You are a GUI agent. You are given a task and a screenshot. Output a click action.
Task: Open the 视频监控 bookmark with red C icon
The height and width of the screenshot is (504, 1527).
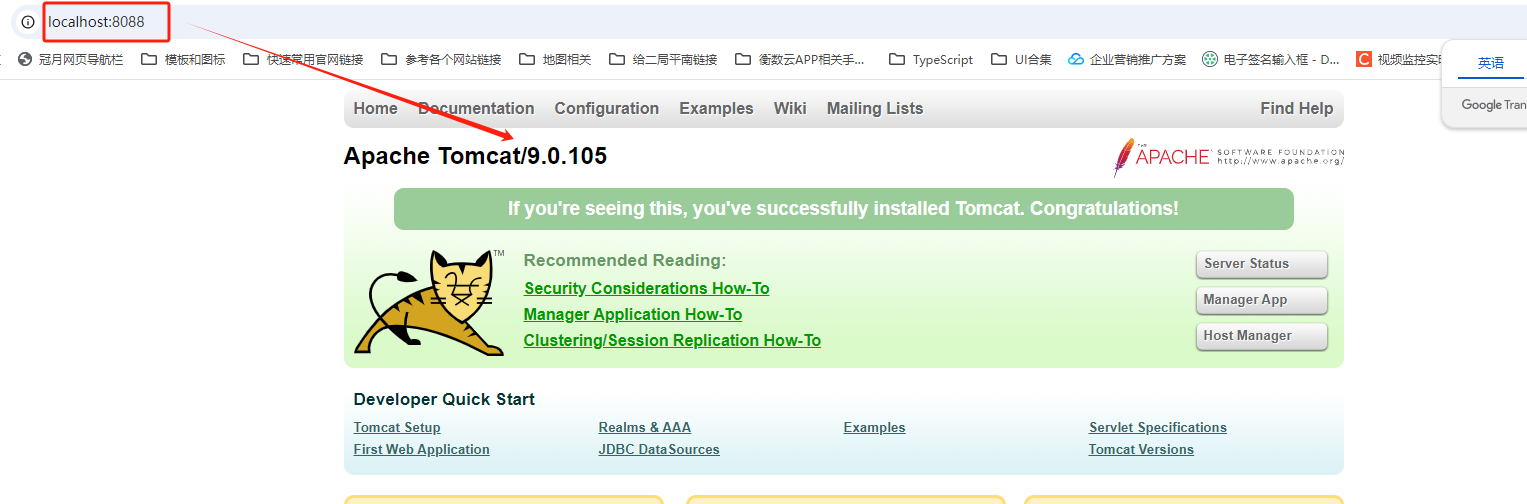[x=1398, y=60]
